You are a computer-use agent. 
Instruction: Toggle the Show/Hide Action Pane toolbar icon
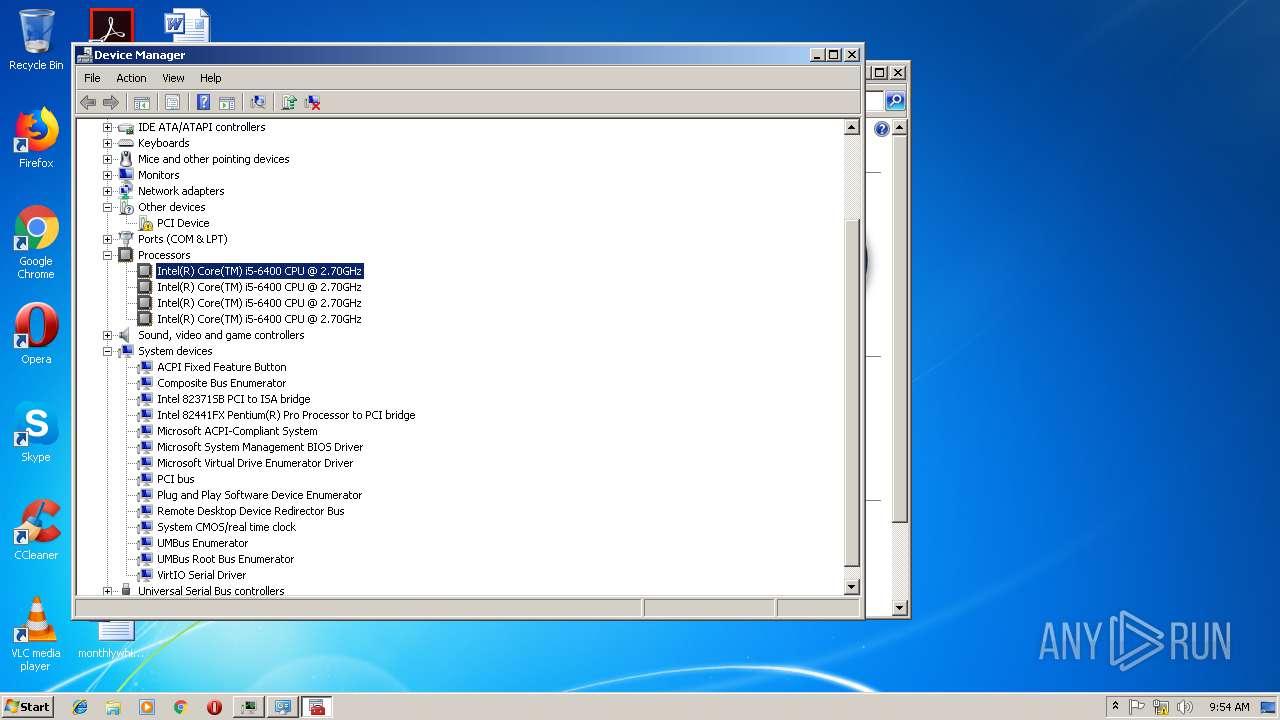pyautogui.click(x=227, y=102)
